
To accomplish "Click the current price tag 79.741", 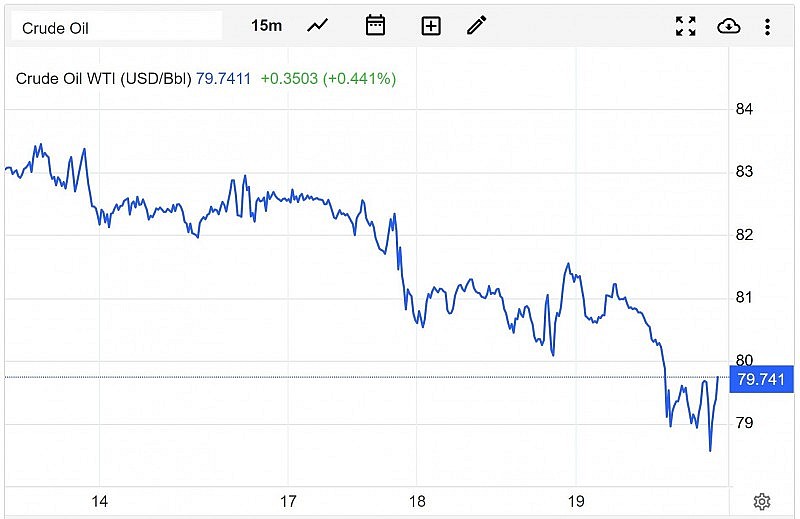I will point(763,380).
